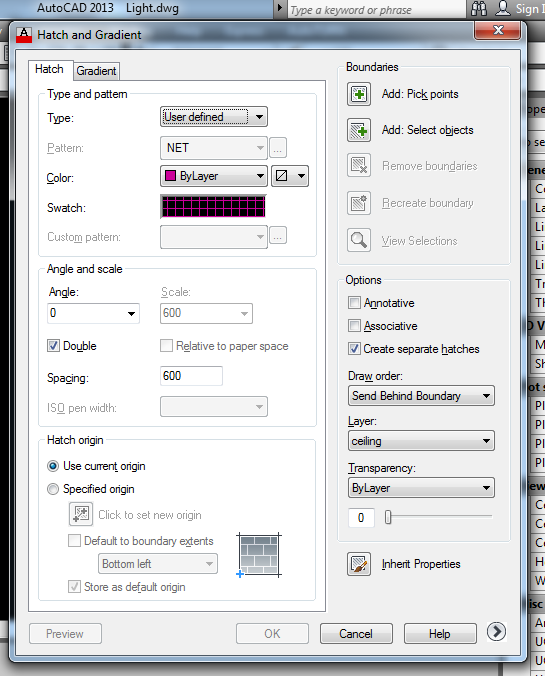Click the Cancel button

coord(356,634)
